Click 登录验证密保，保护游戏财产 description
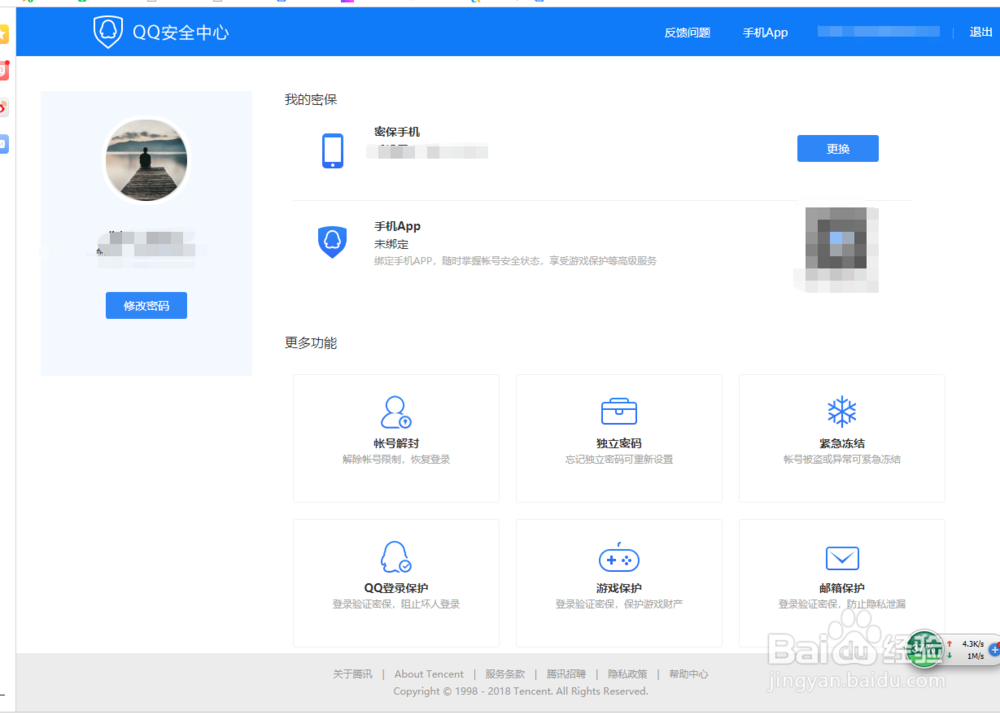1000x715 pixels. [619, 604]
